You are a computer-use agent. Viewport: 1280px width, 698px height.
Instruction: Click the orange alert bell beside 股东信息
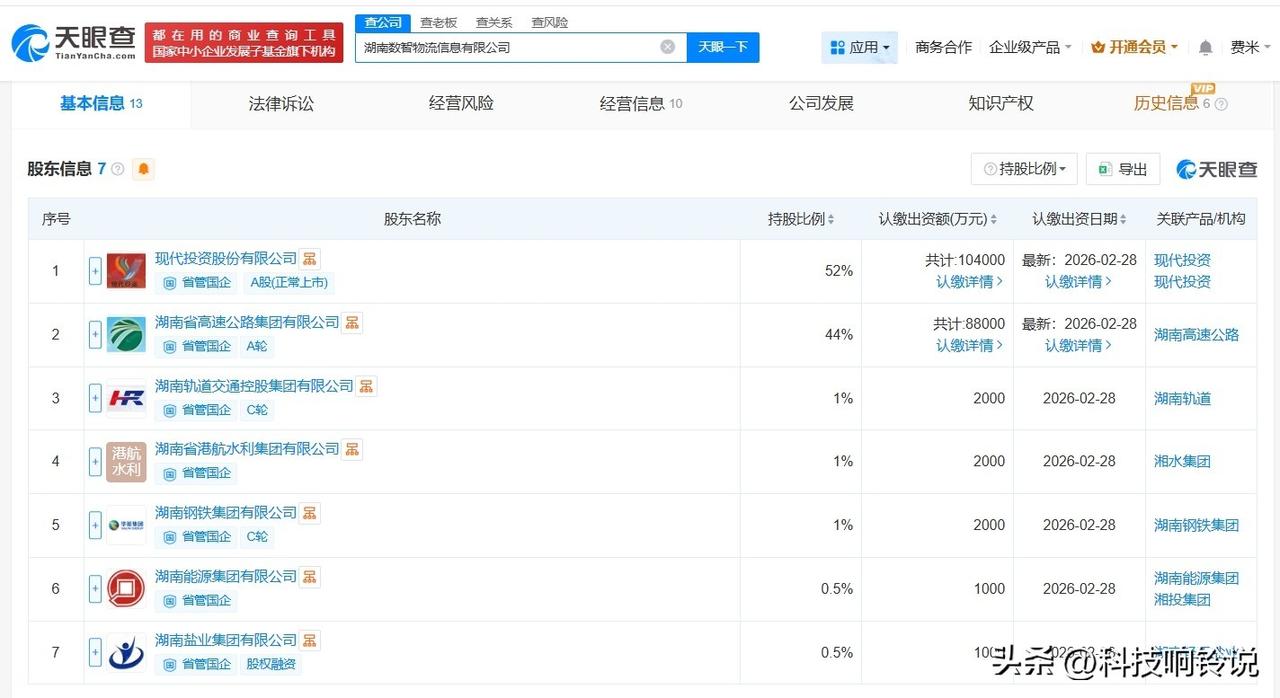pyautogui.click(x=144, y=169)
